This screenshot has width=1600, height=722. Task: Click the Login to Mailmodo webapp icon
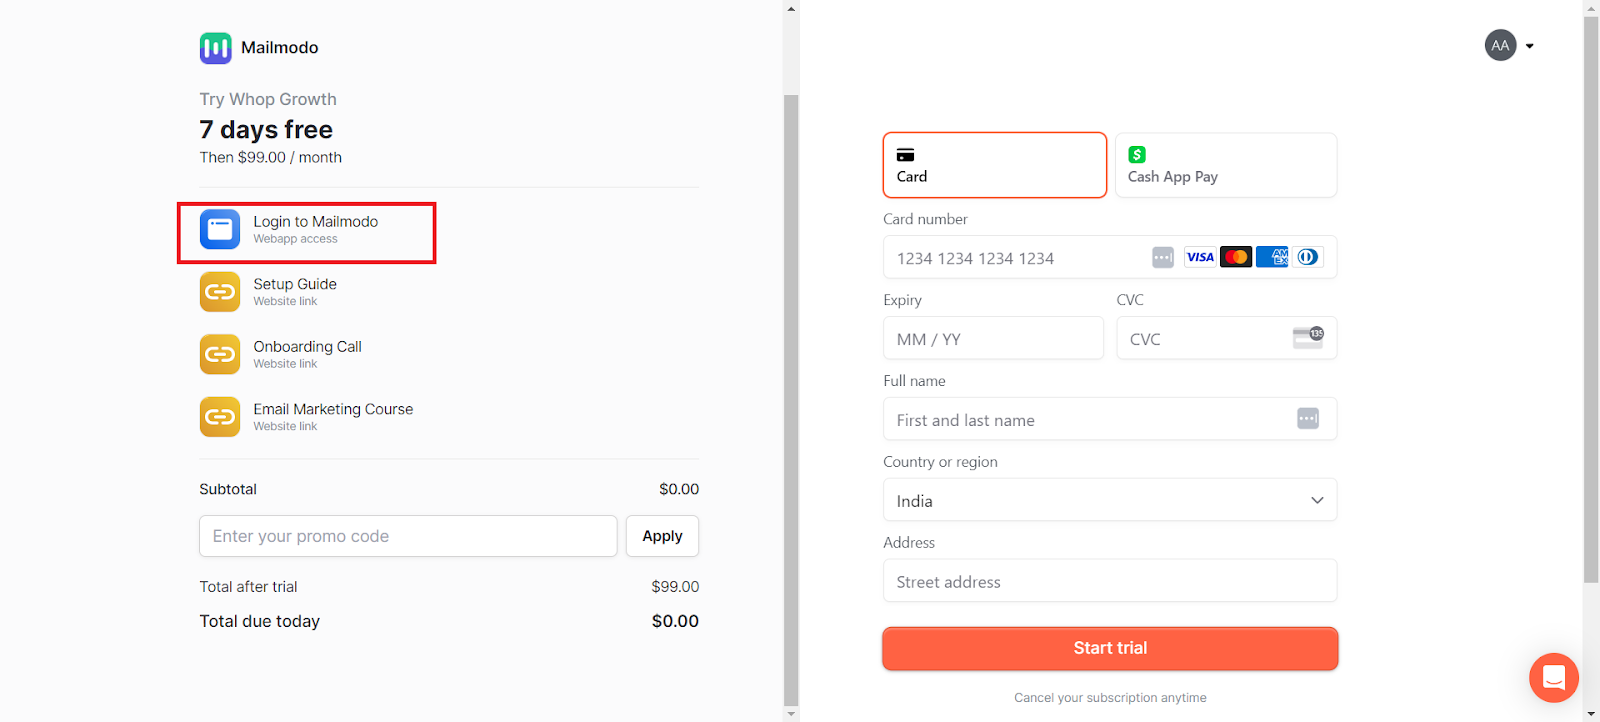(220, 229)
